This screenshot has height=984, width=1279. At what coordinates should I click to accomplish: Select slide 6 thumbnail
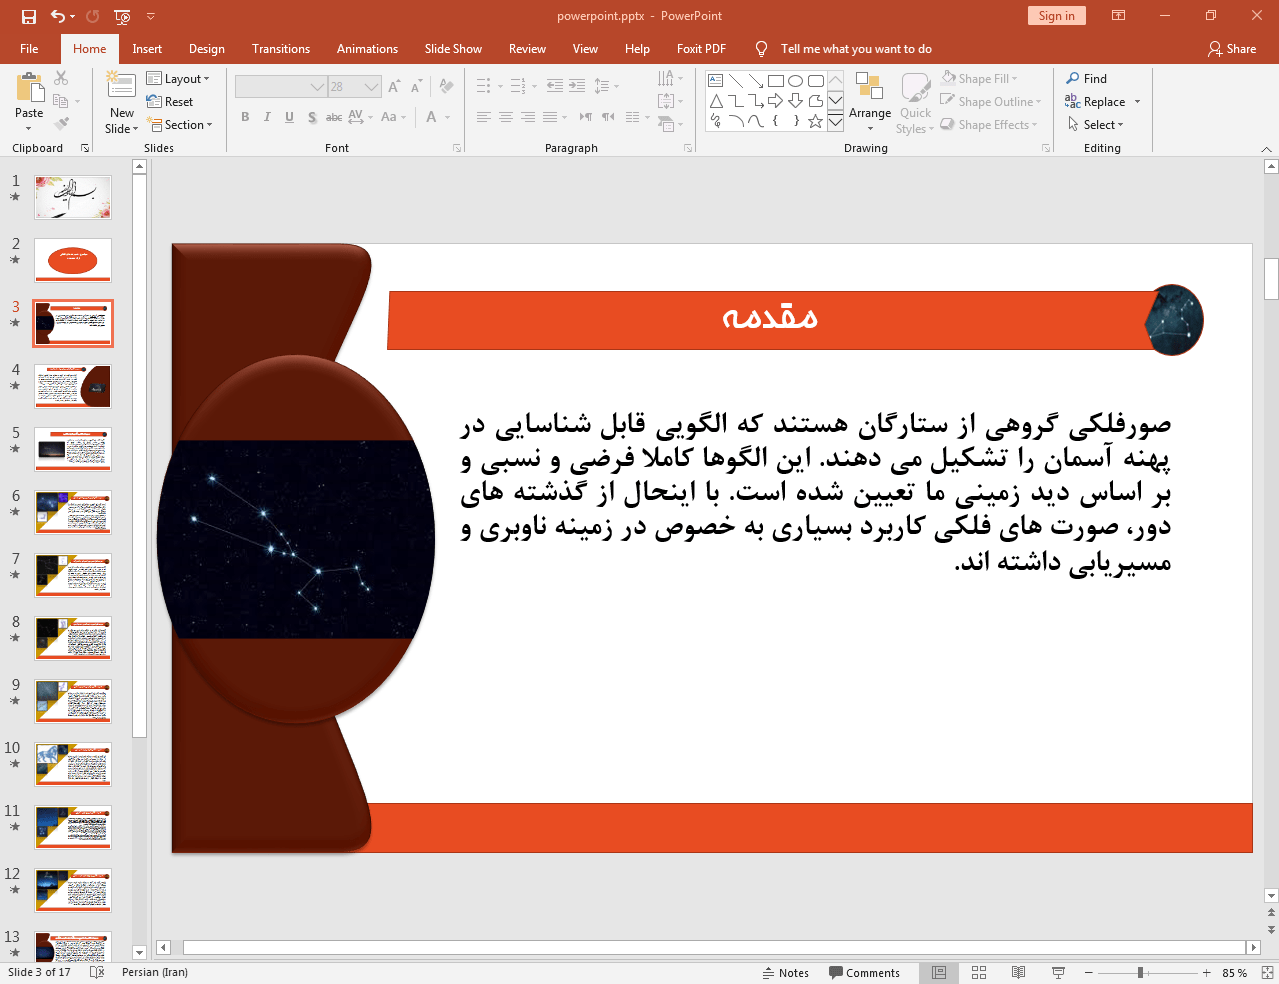73,512
